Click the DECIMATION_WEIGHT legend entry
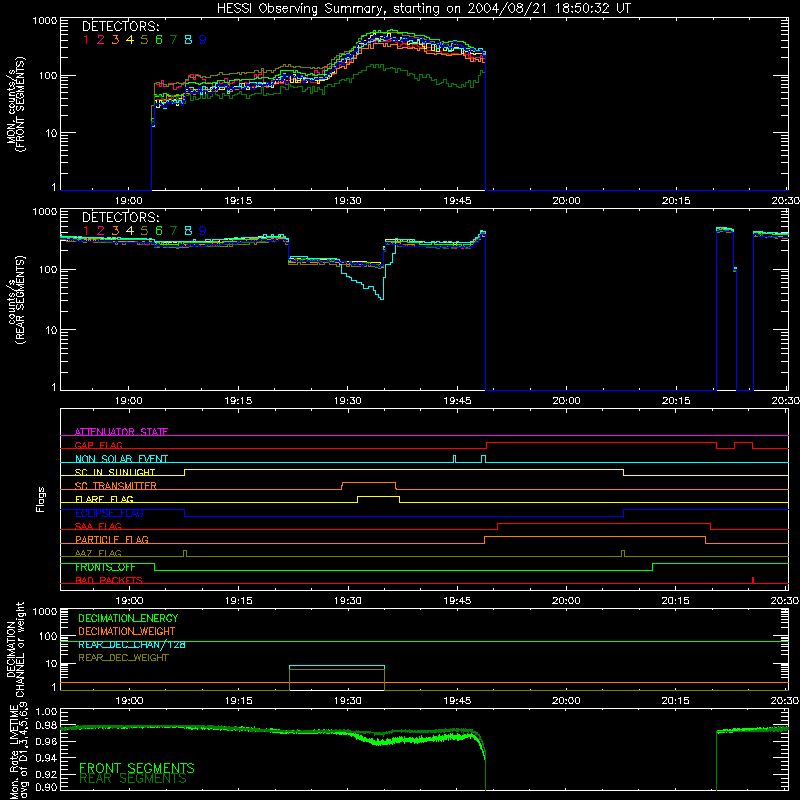Viewport: 800px width, 800px height. click(x=127, y=631)
